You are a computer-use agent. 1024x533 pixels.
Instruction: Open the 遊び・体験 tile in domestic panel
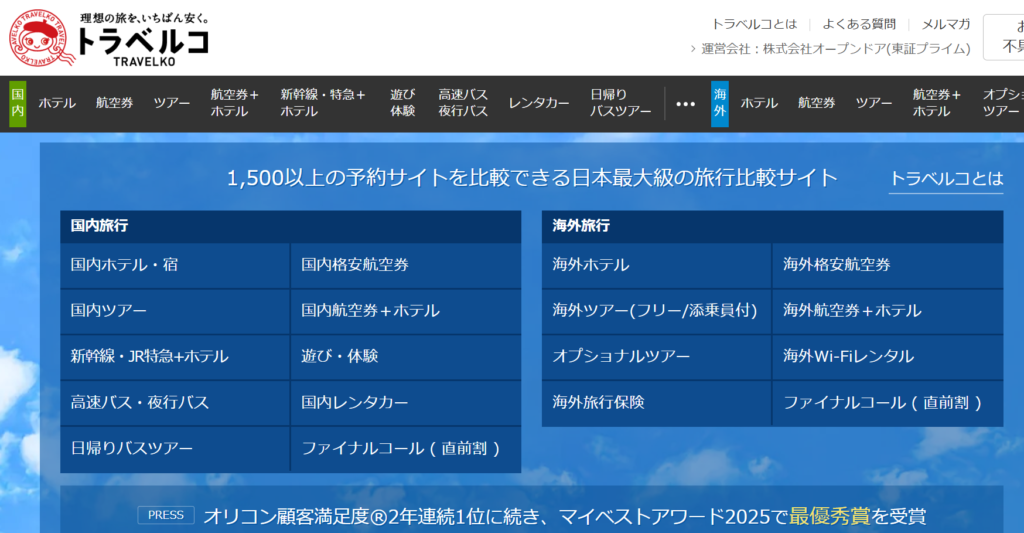(x=405, y=356)
